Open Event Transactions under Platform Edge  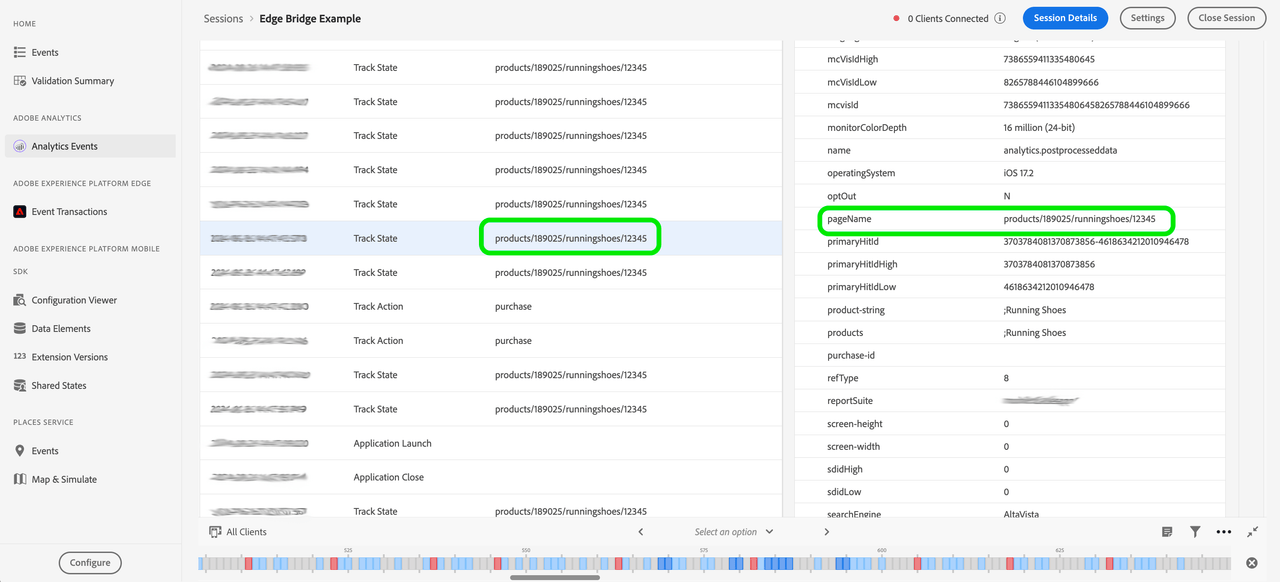tap(69, 212)
